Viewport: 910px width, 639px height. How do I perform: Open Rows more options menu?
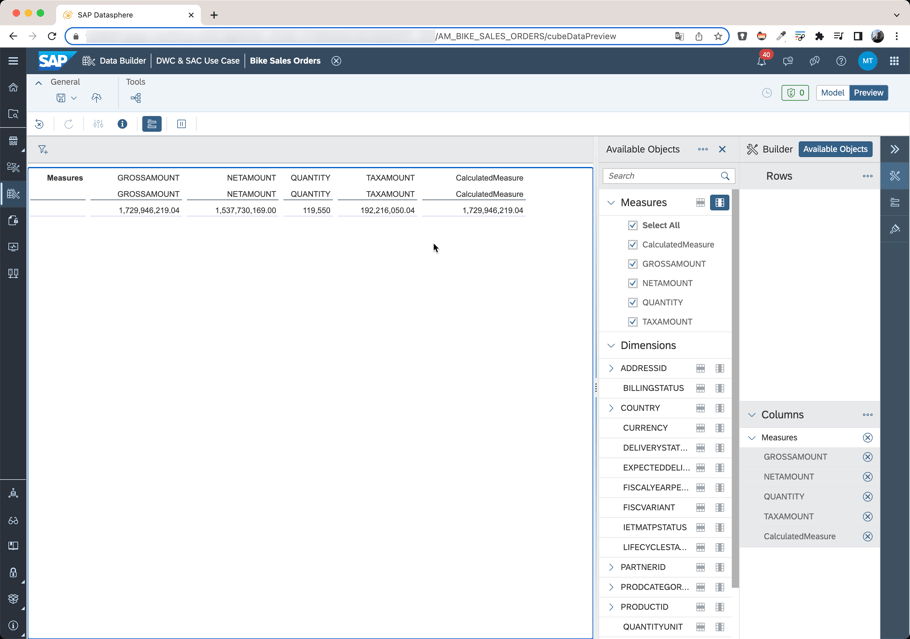867,176
